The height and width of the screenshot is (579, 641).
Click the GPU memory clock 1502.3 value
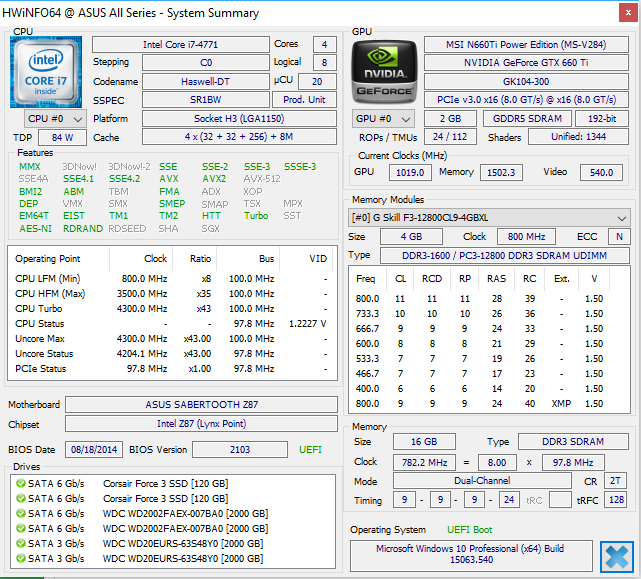tap(501, 173)
